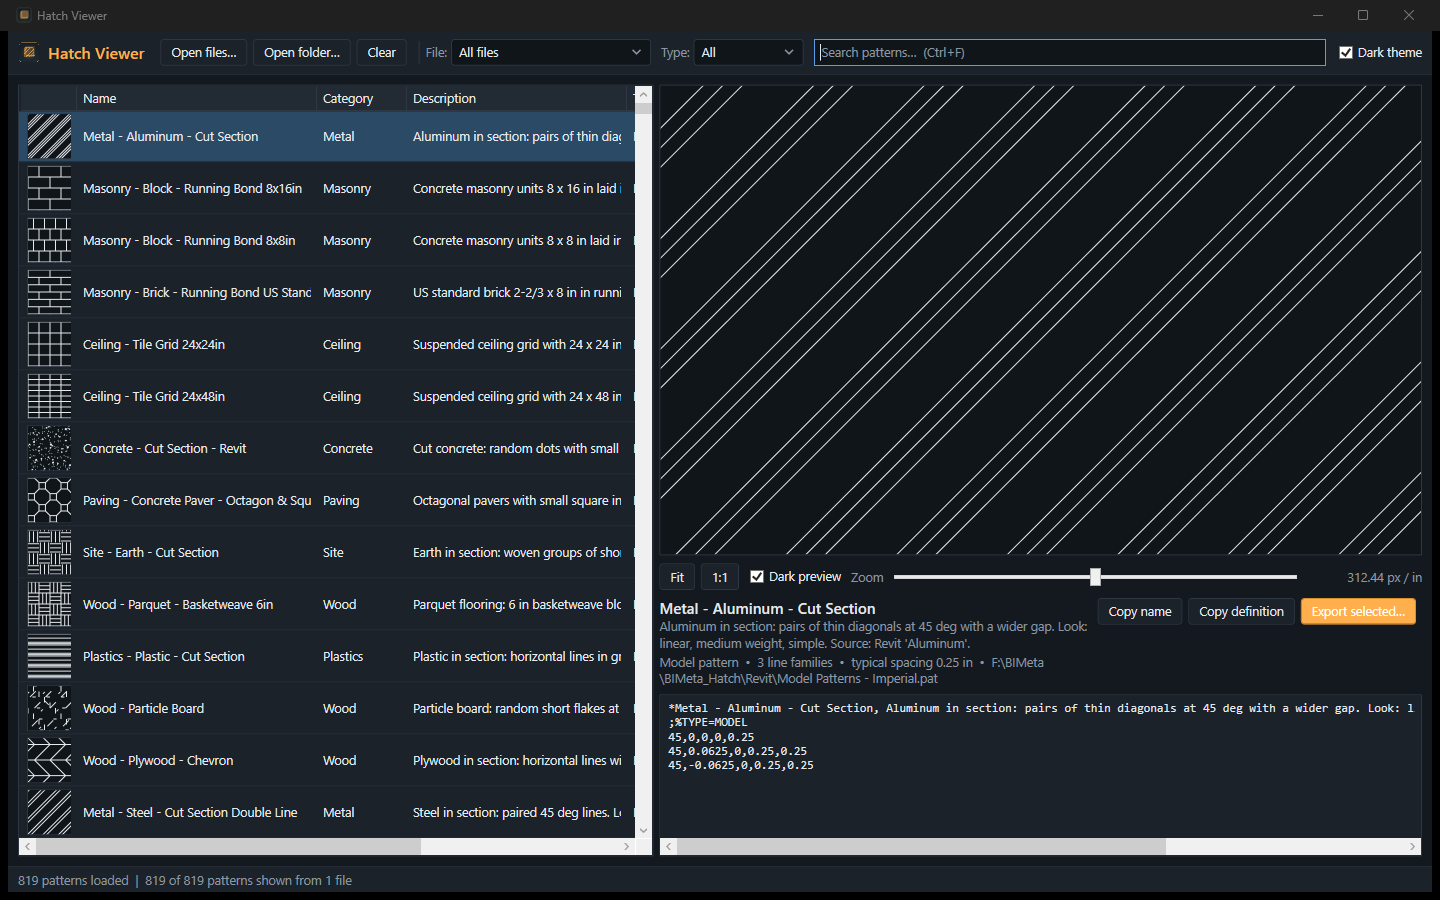Click the Zoom slider handle
The width and height of the screenshot is (1440, 900).
(1095, 577)
